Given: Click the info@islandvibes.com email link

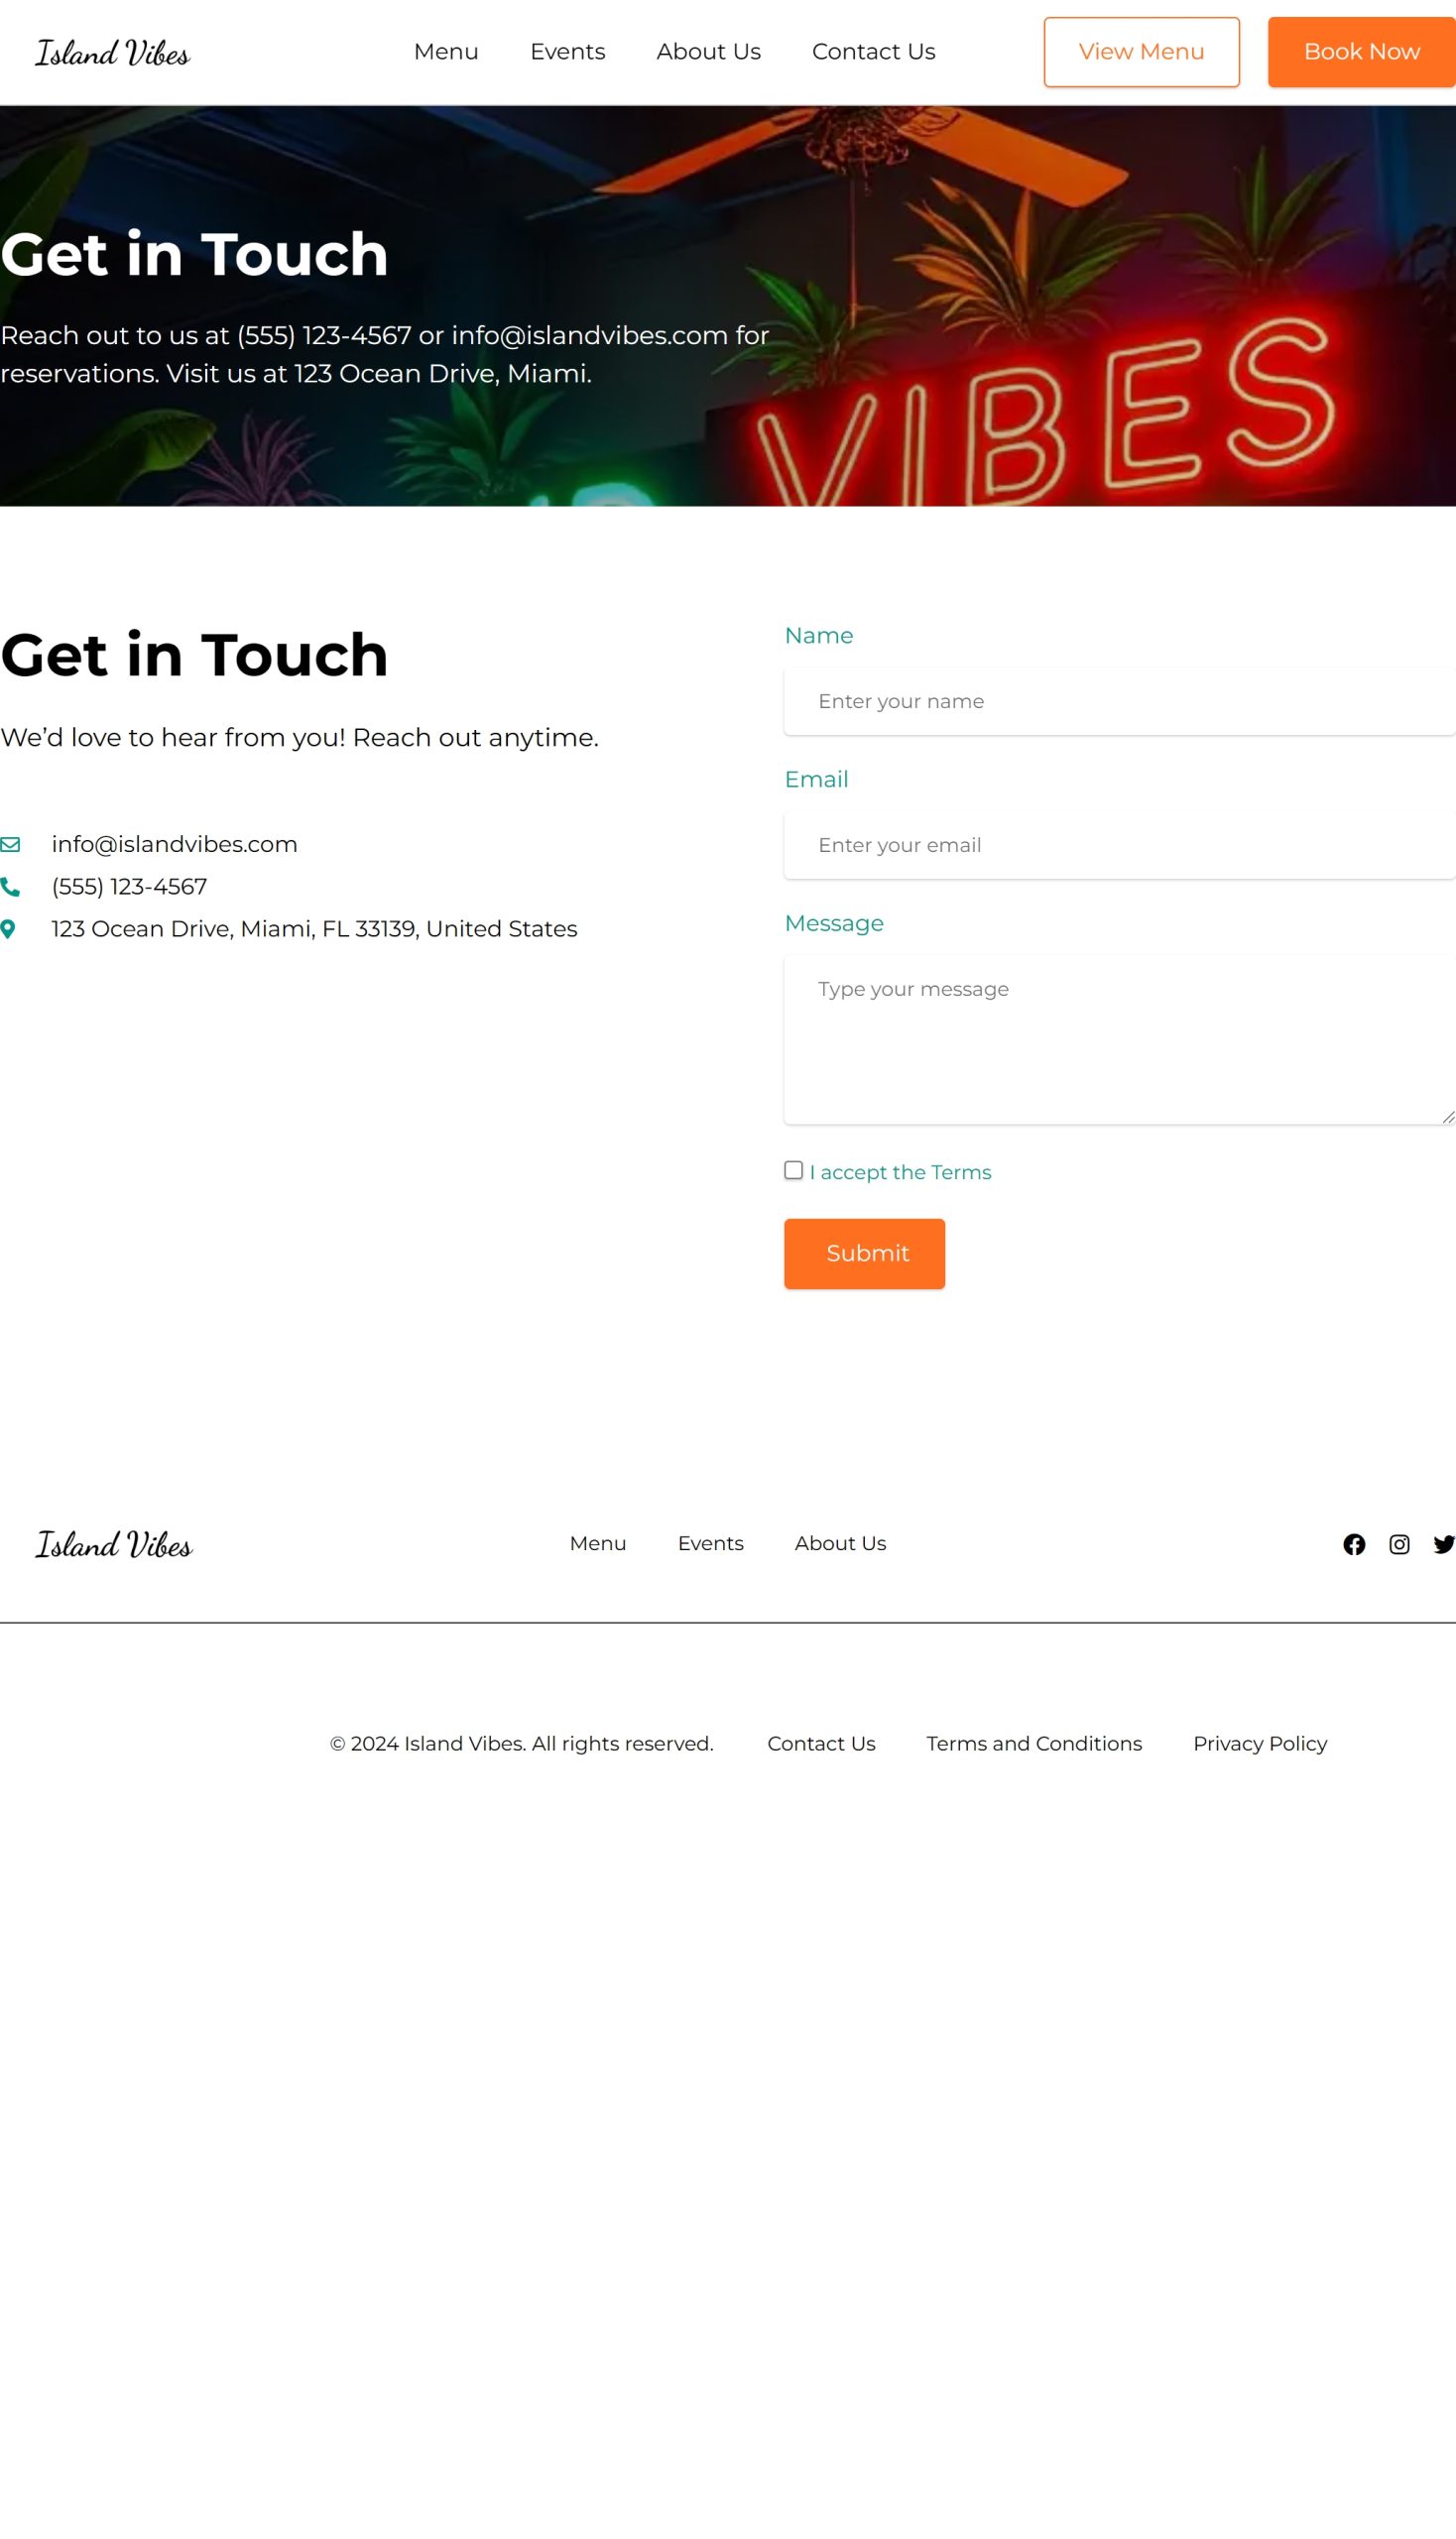Looking at the screenshot, I should tap(174, 844).
